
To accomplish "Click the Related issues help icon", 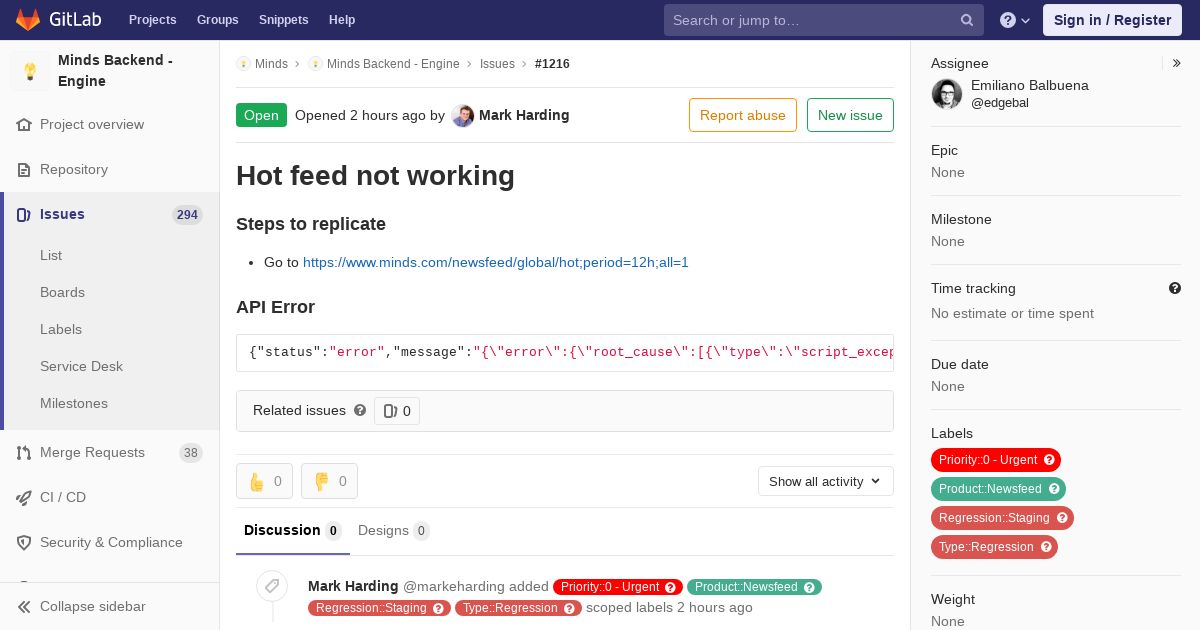I will (360, 410).
